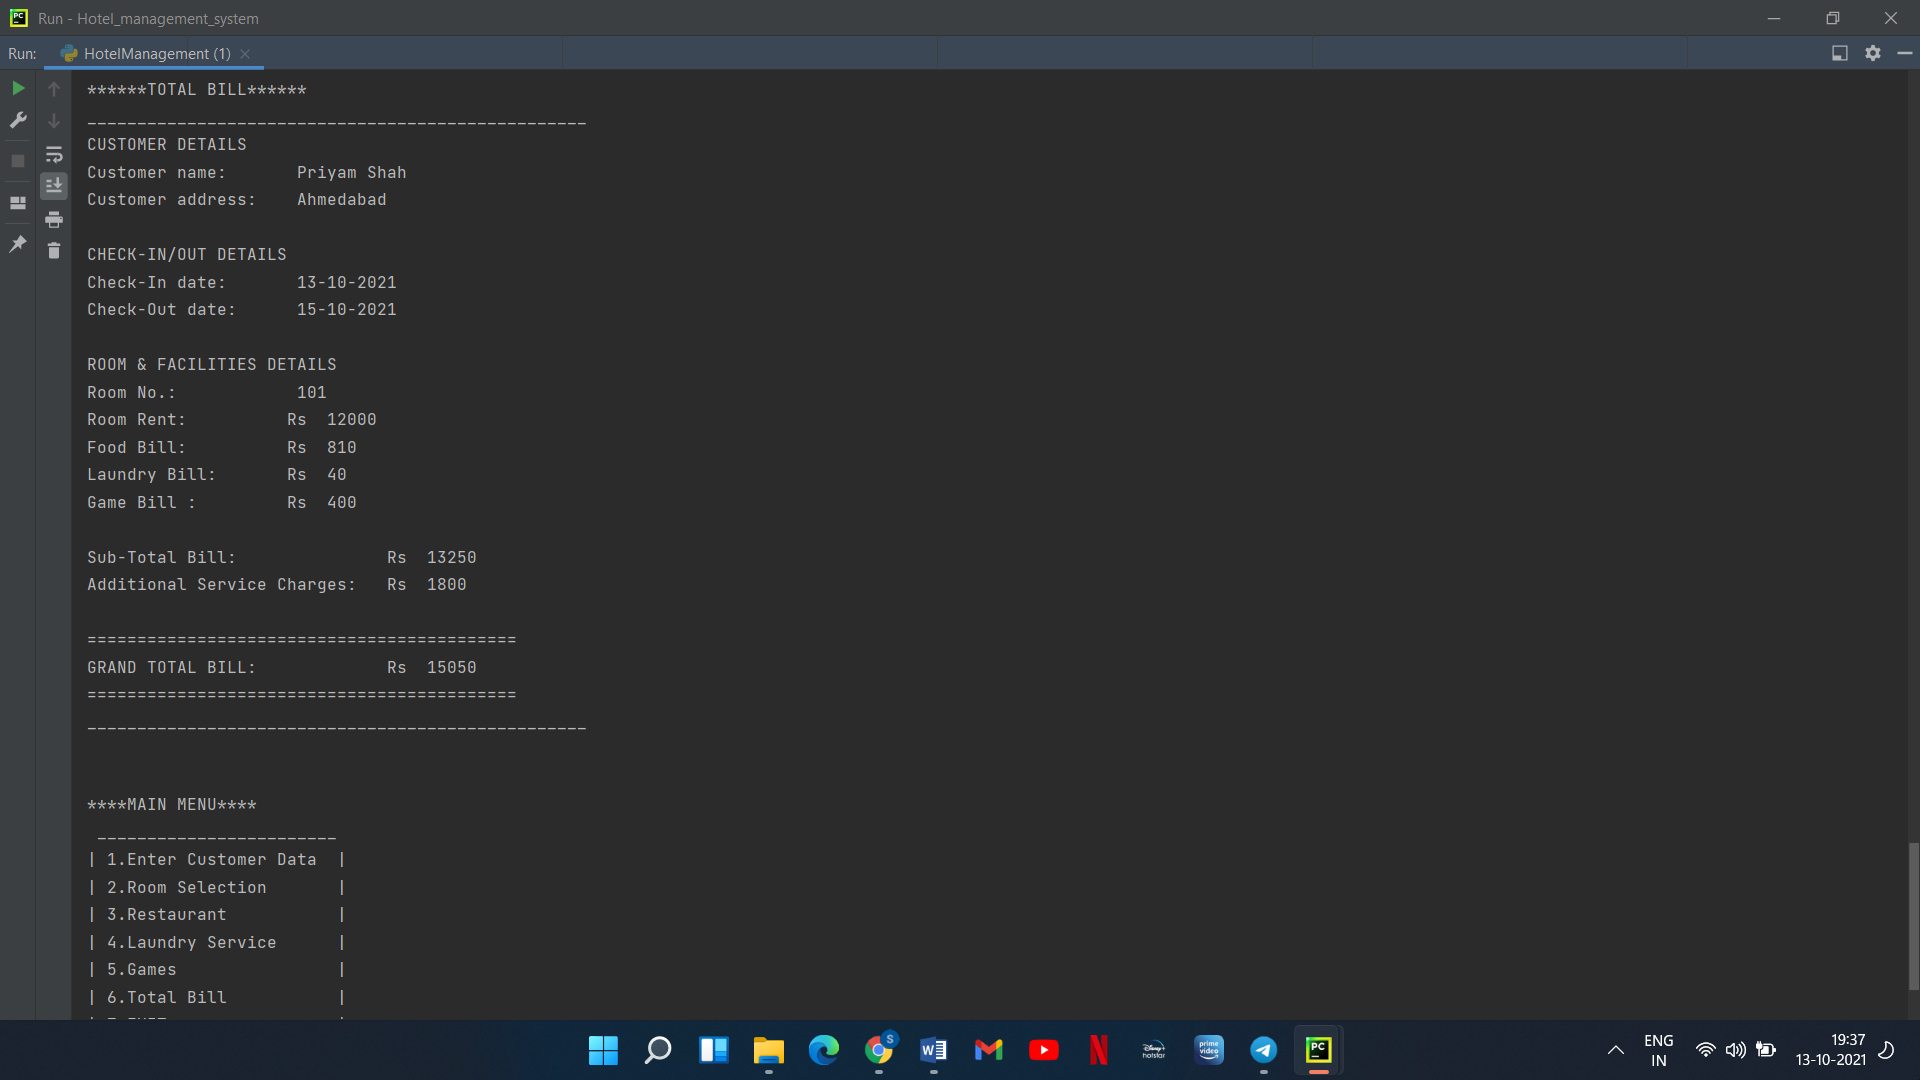The image size is (1920, 1080).
Task: Click the down stack trace arrow
Action: pyautogui.click(x=54, y=121)
